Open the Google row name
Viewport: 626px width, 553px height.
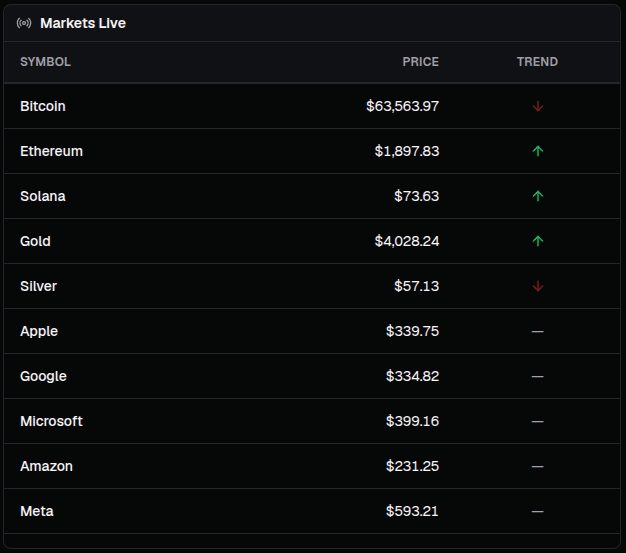click(x=43, y=376)
